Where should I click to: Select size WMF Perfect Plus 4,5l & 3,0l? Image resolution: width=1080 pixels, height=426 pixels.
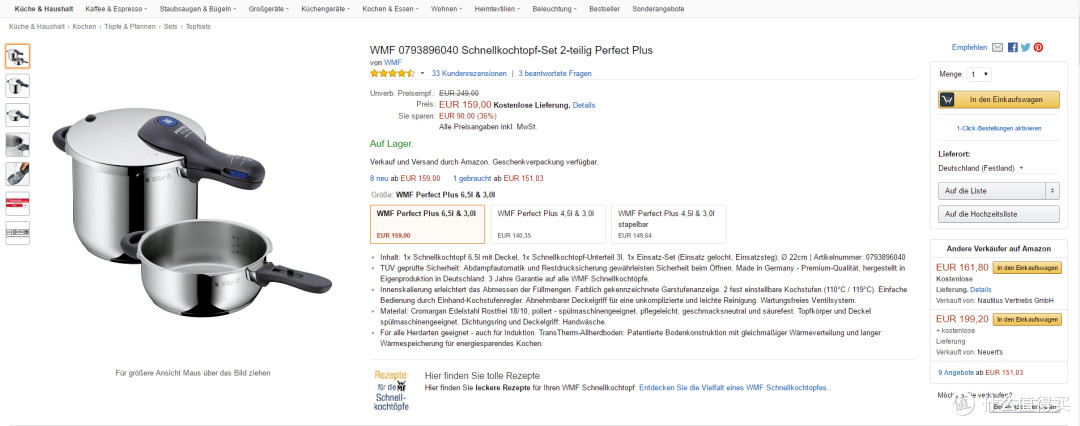tap(545, 223)
